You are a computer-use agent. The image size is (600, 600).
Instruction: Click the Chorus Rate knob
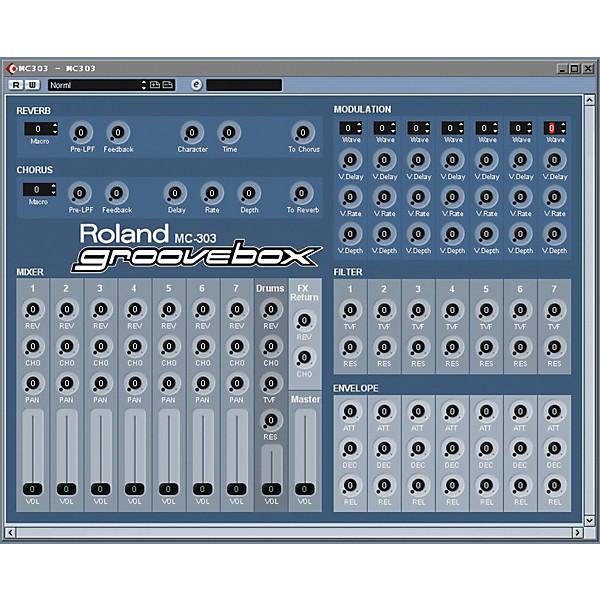click(x=212, y=193)
